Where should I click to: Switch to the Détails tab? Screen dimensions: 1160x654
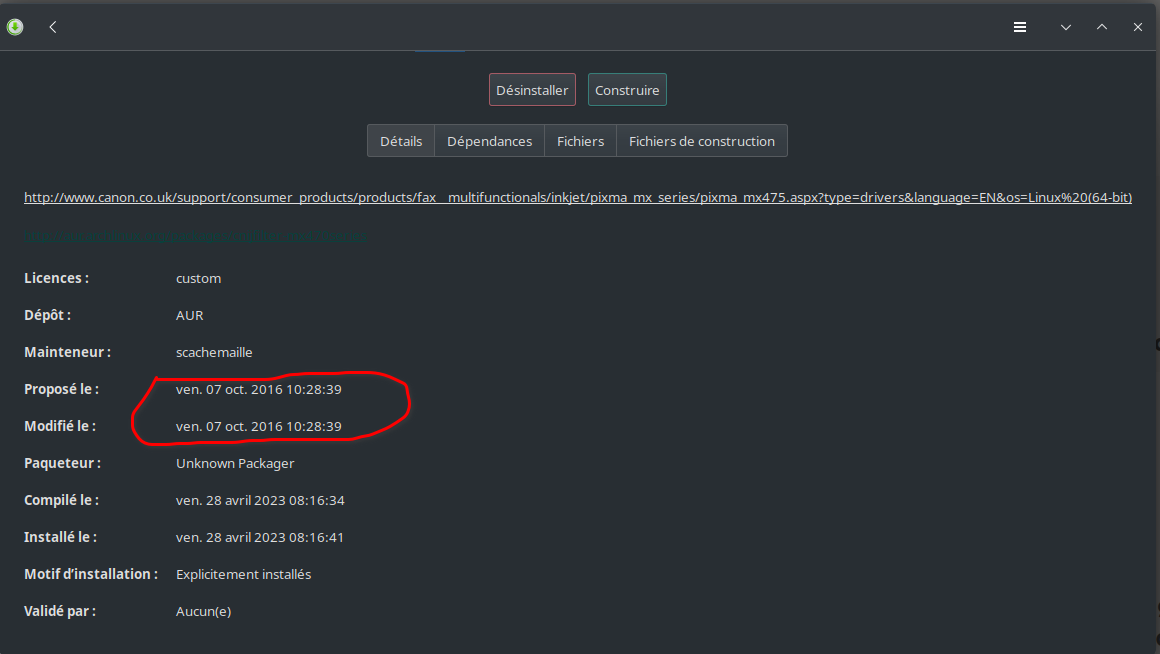point(401,141)
